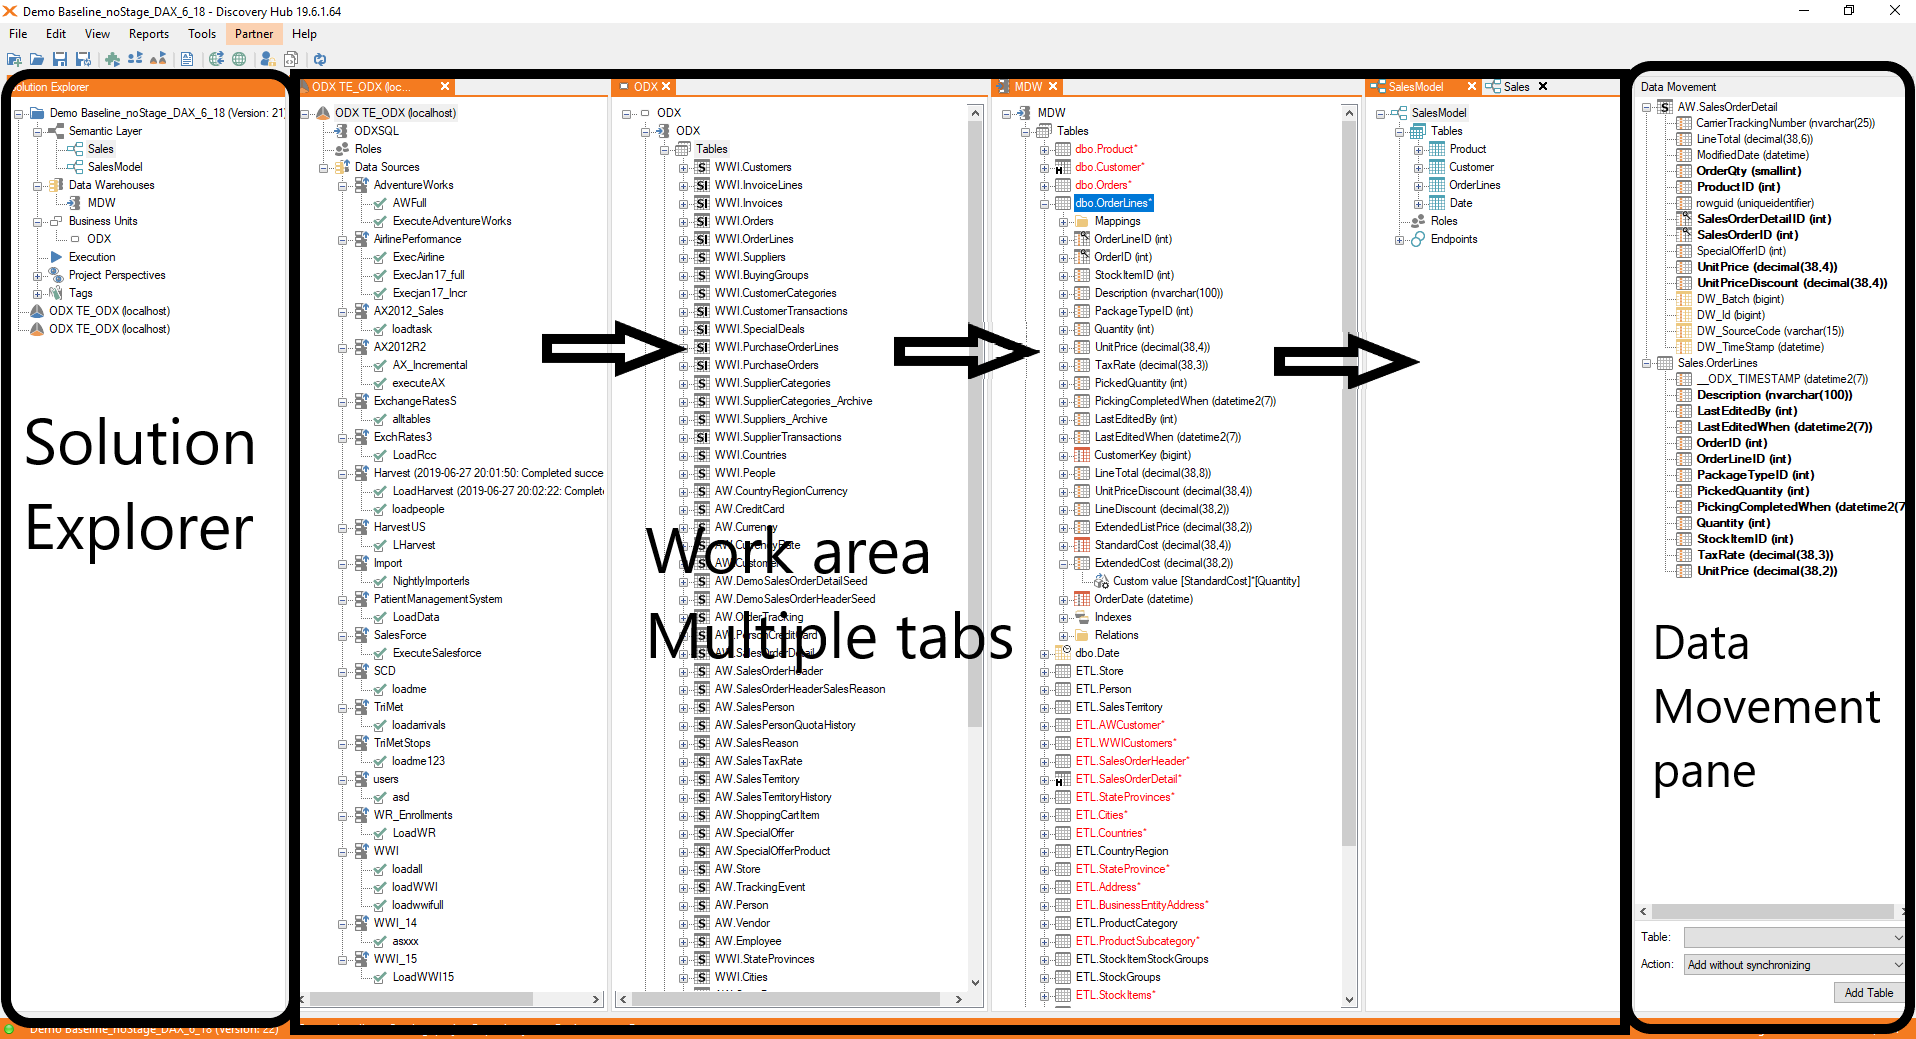The image size is (1916, 1039).
Task: Switch to the MDW tab
Action: (x=1027, y=87)
